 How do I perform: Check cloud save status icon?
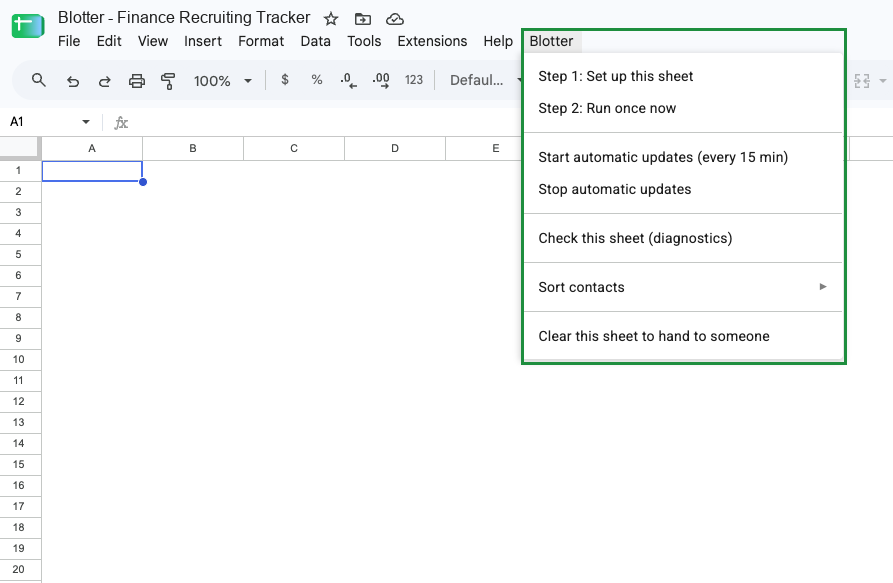coord(395,19)
